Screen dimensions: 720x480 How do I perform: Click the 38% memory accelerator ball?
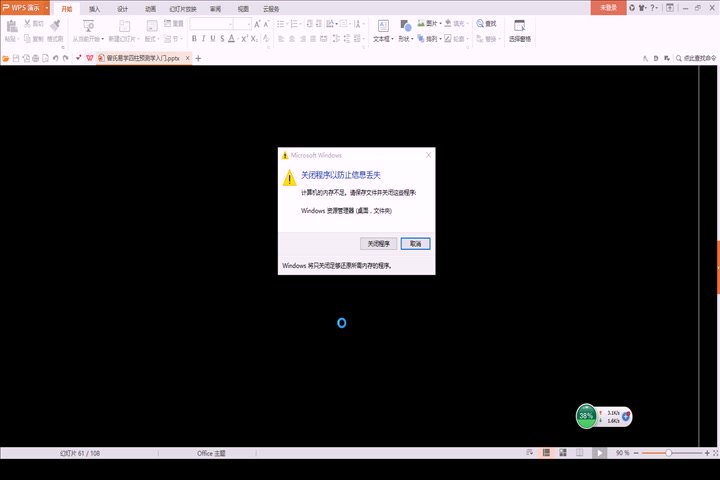[586, 416]
